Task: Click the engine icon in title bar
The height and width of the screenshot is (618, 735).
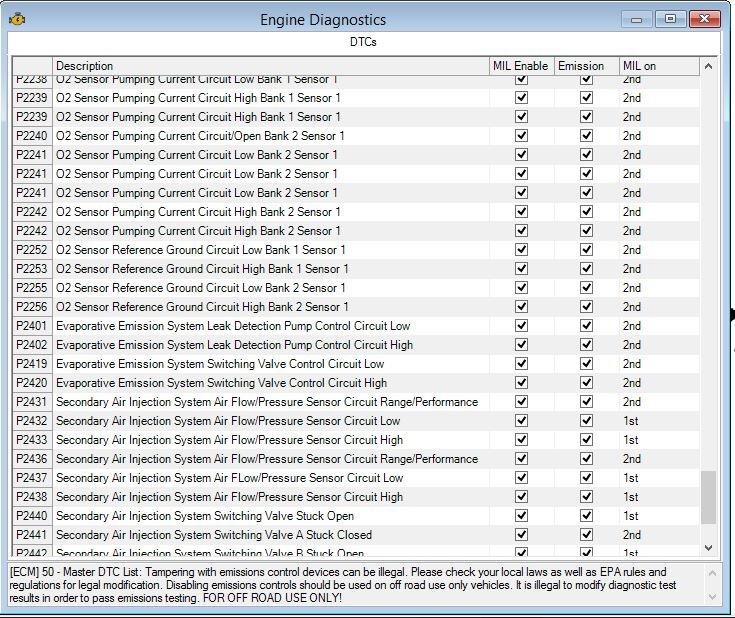Action: click(x=17, y=20)
